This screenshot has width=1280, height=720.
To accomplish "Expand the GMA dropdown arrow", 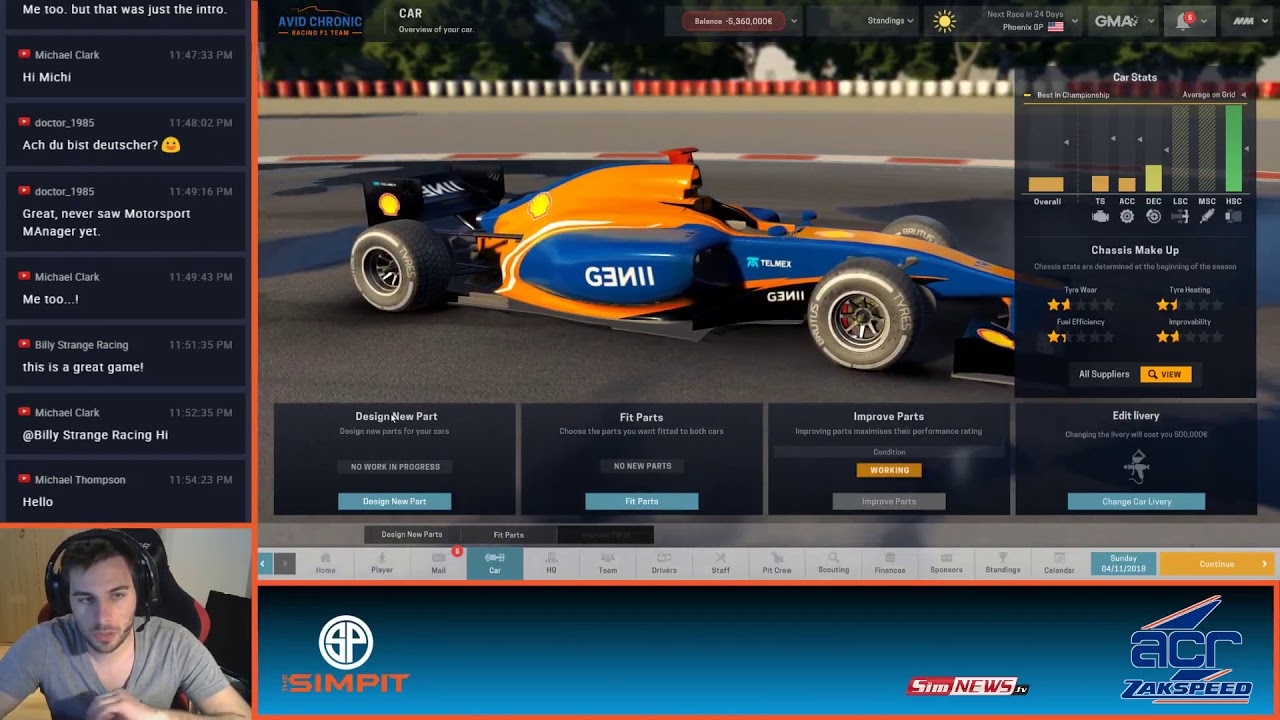I will pyautogui.click(x=1151, y=21).
